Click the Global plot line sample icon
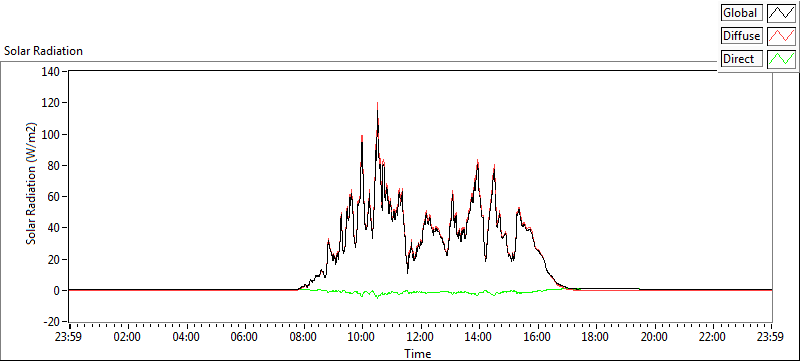 (781, 13)
